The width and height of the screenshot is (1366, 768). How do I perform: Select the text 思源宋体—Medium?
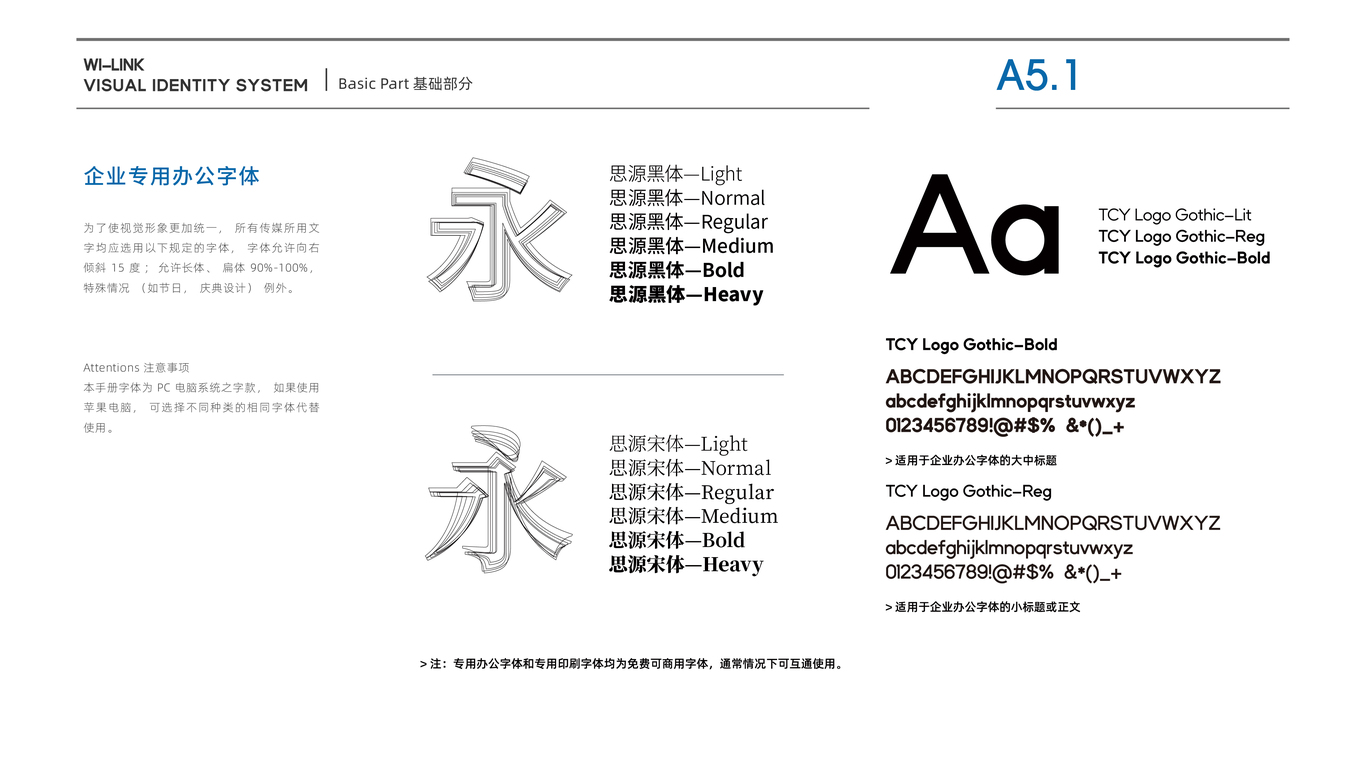(694, 516)
